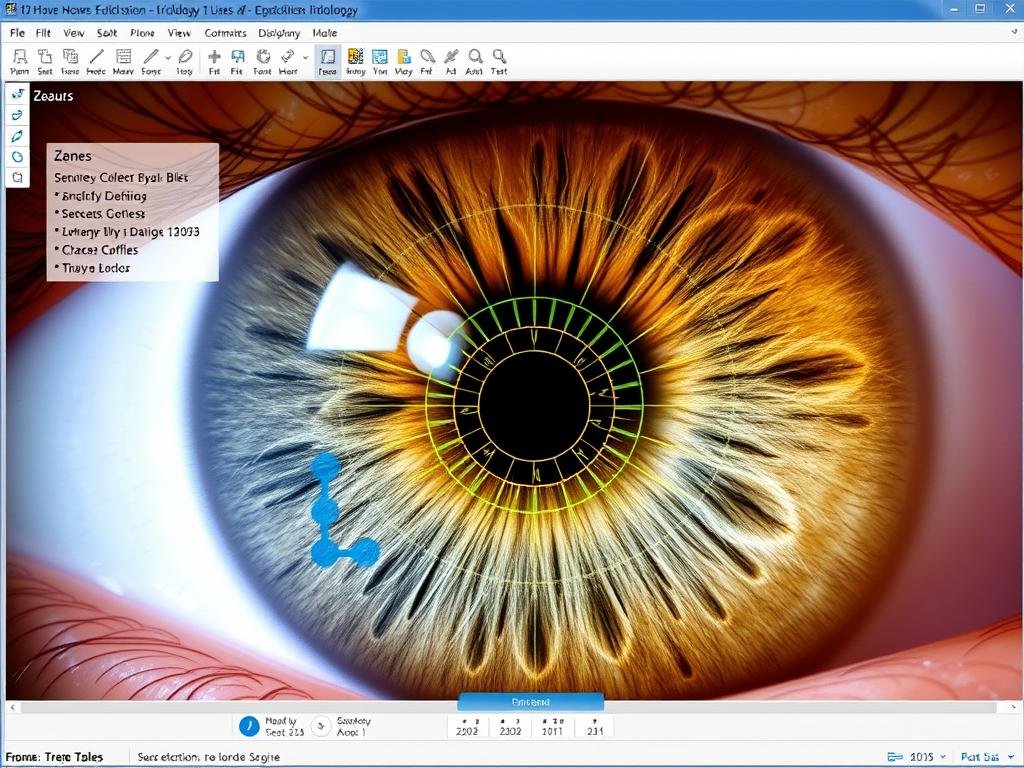Click the Frome: Trete Tales status text
Screen dimensions: 1024x768
coord(54,757)
